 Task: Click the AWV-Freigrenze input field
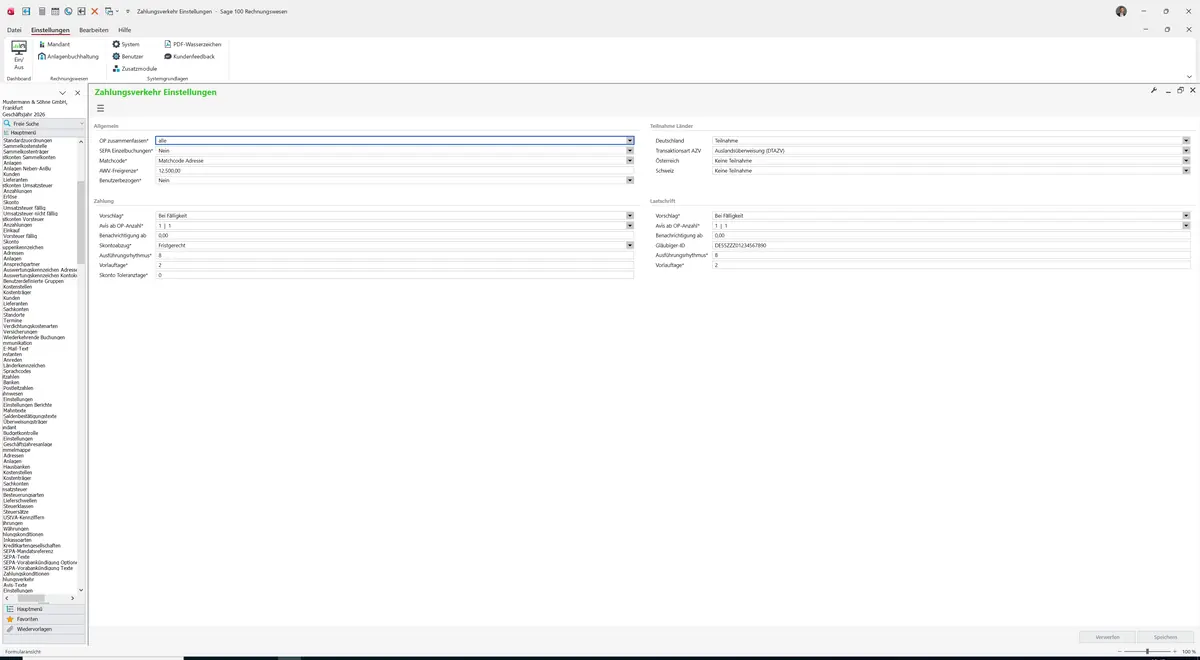click(x=395, y=170)
